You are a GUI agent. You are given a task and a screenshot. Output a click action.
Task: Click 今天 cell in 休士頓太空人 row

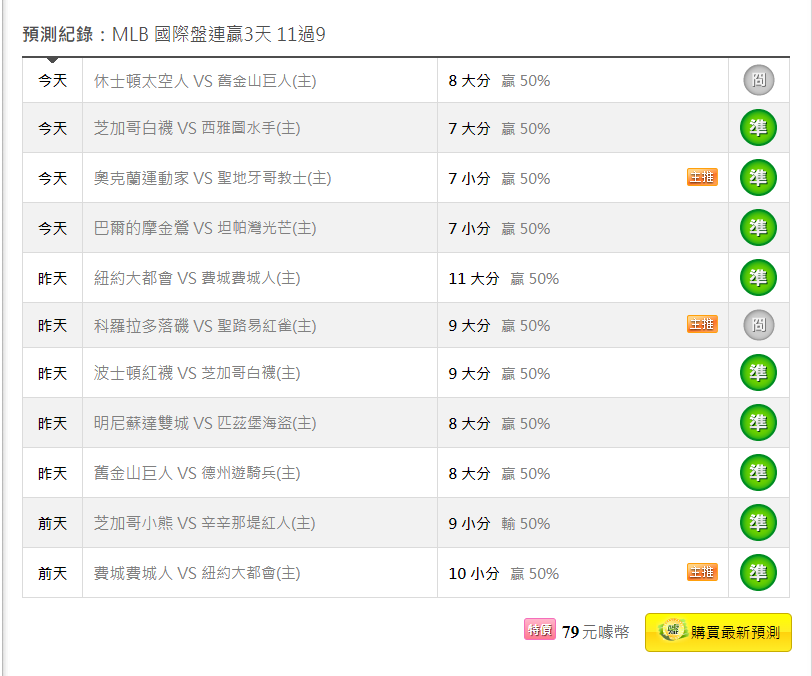point(52,80)
